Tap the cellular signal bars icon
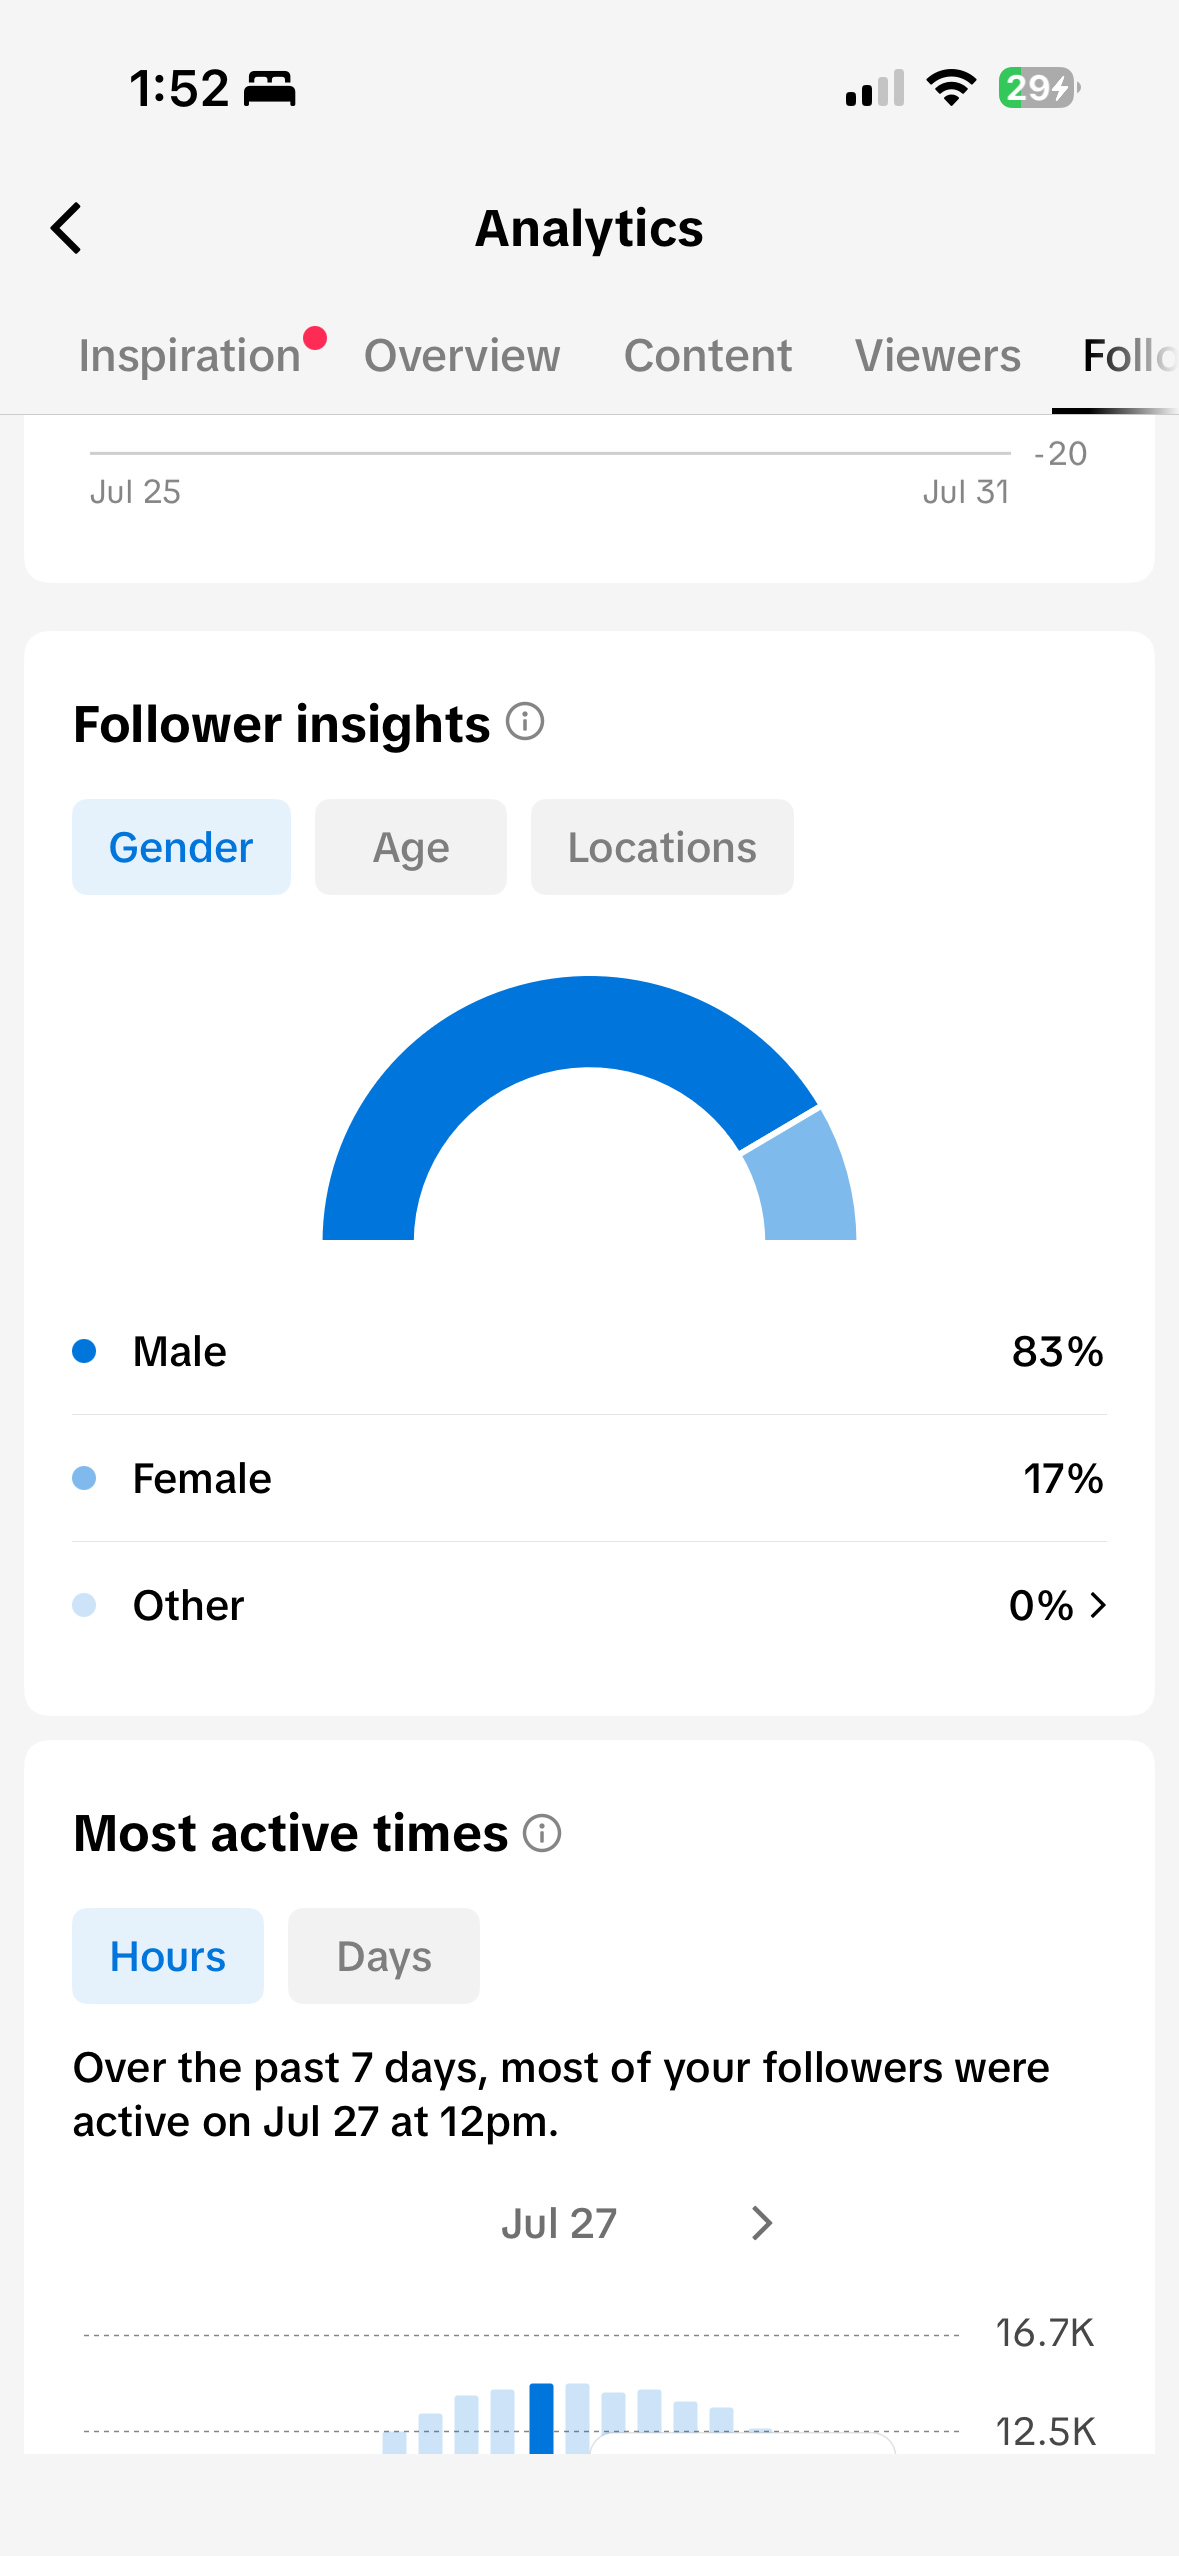The width and height of the screenshot is (1179, 2556). 875,88
